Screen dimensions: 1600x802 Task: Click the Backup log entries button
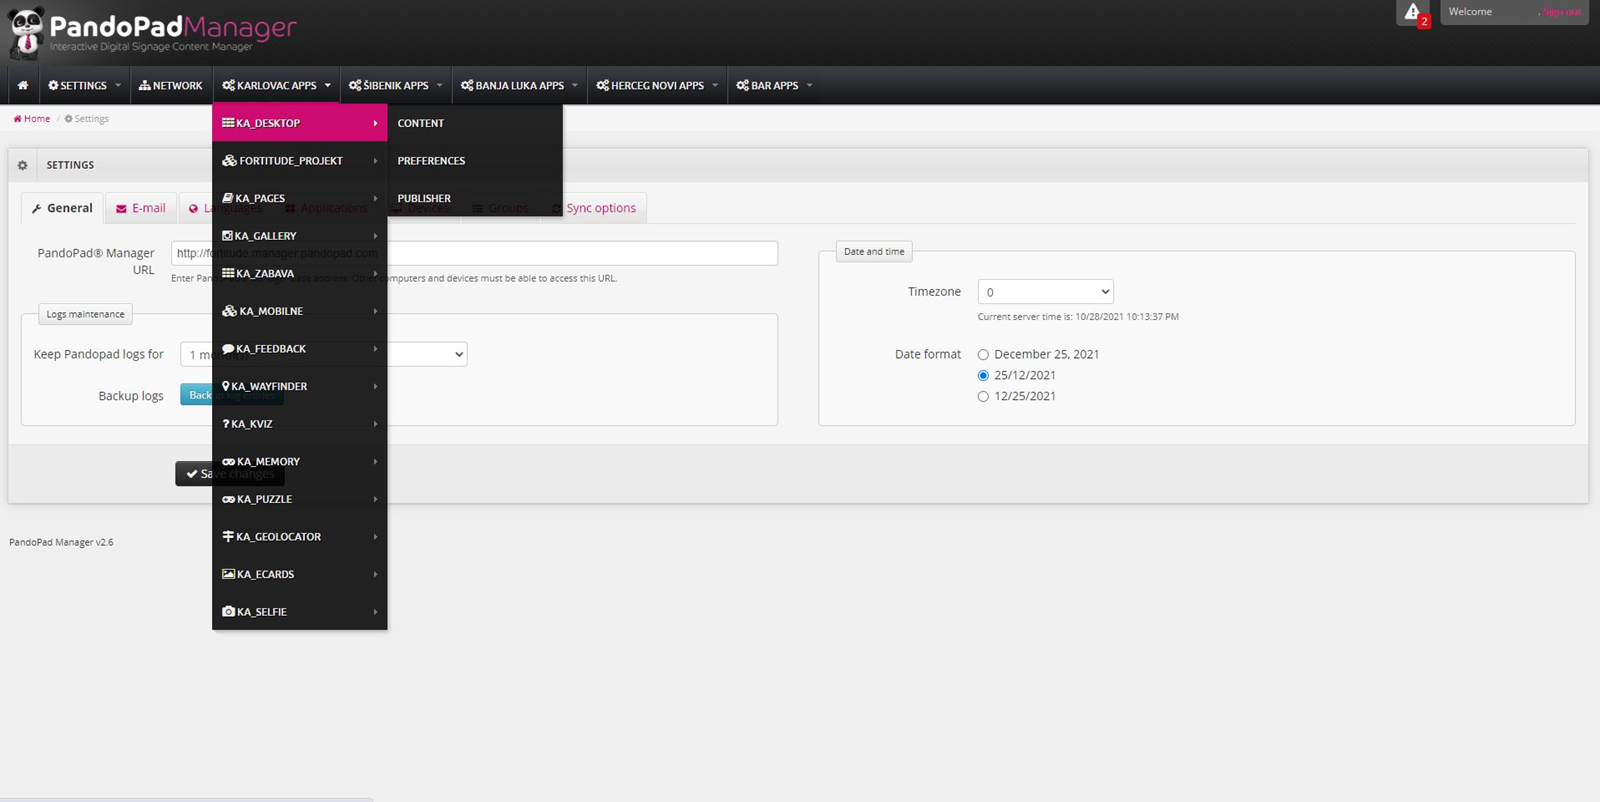click(x=232, y=395)
